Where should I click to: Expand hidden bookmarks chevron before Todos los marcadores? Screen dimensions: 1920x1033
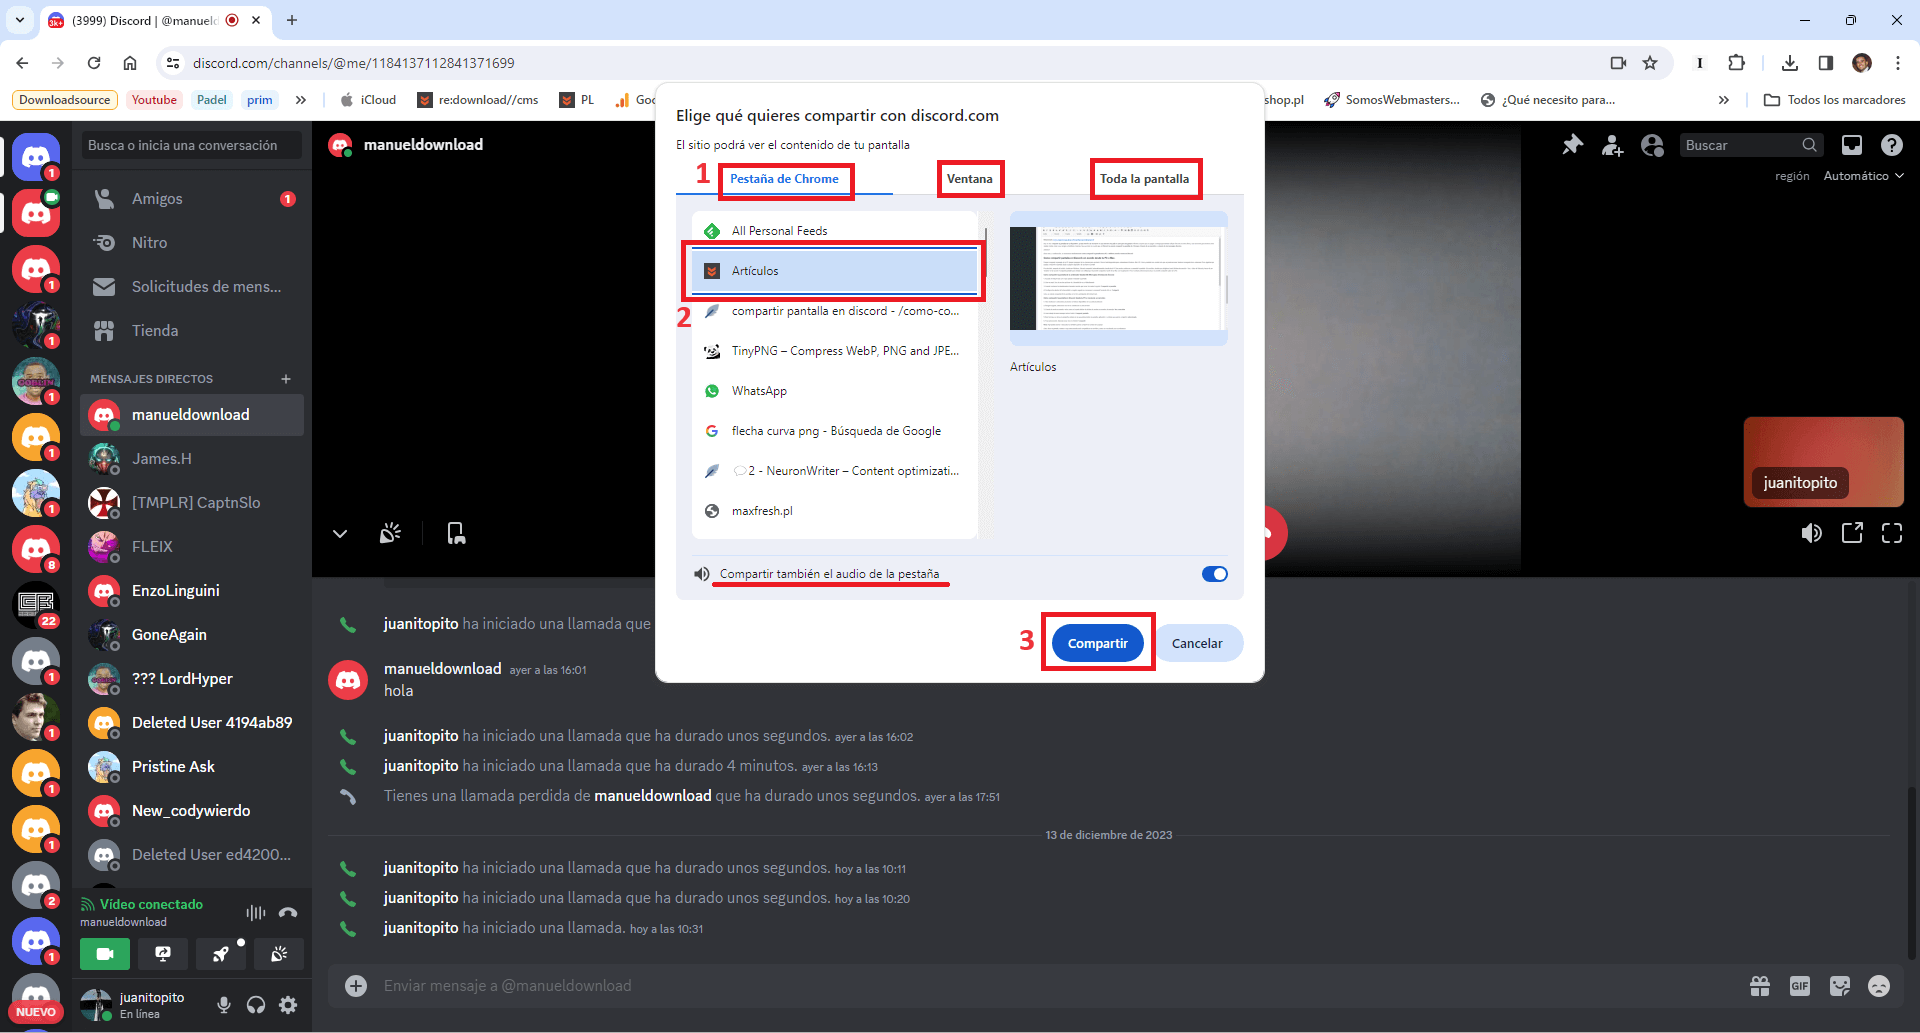1724,100
